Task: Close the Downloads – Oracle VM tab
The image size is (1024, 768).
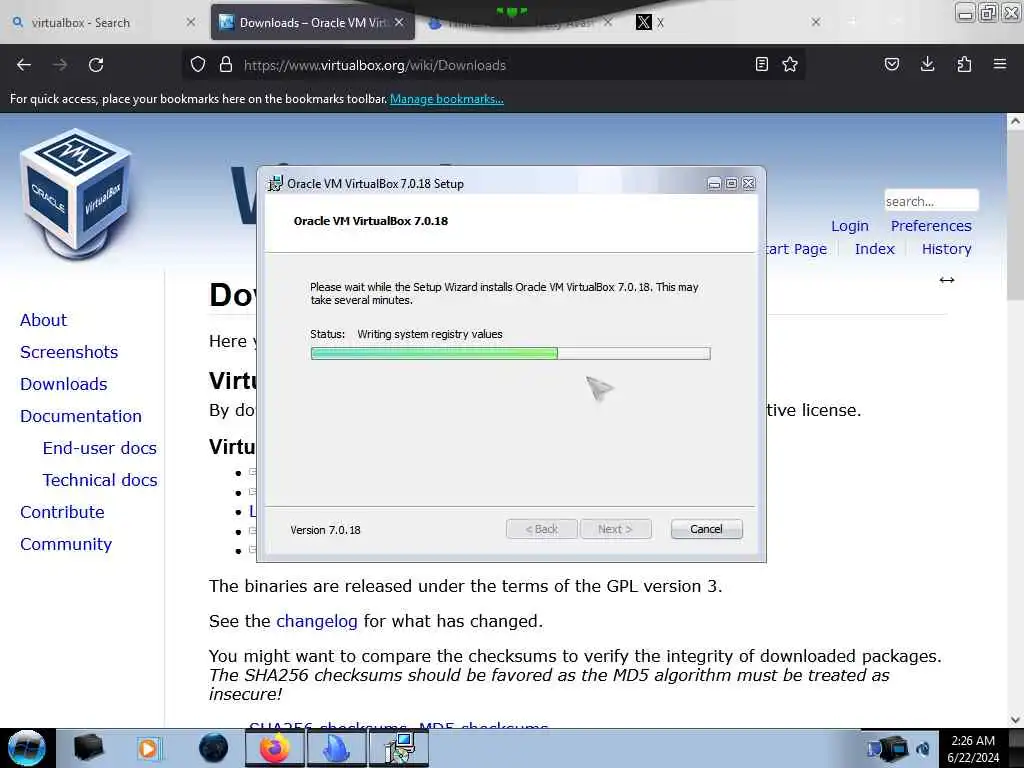Action: pyautogui.click(x=399, y=22)
